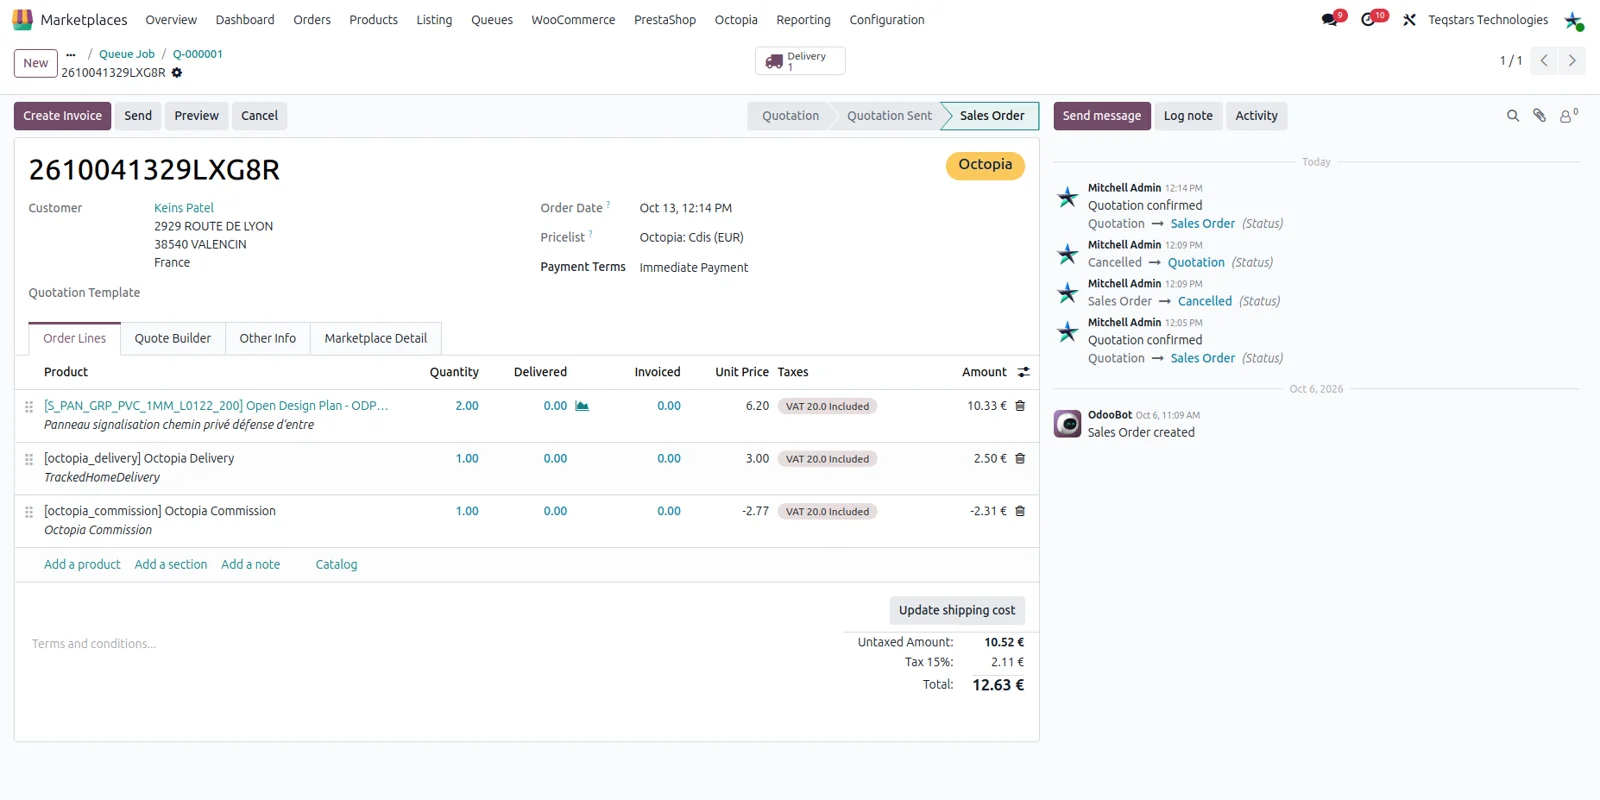Select the Sales Order status stage
The width and height of the screenshot is (1600, 800).
992,116
